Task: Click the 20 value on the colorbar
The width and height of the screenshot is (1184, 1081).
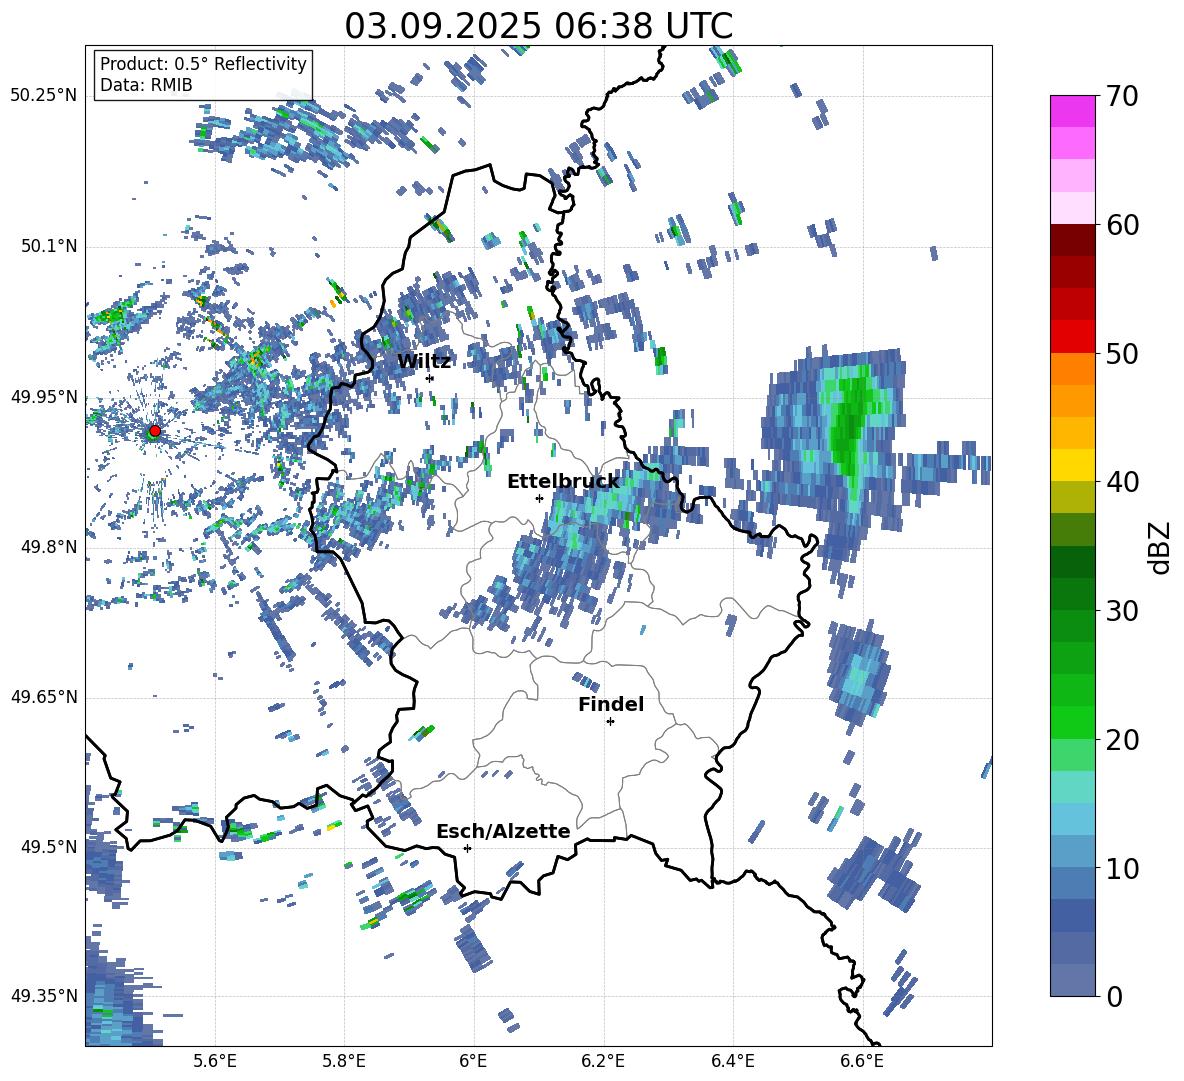Action: [1122, 740]
